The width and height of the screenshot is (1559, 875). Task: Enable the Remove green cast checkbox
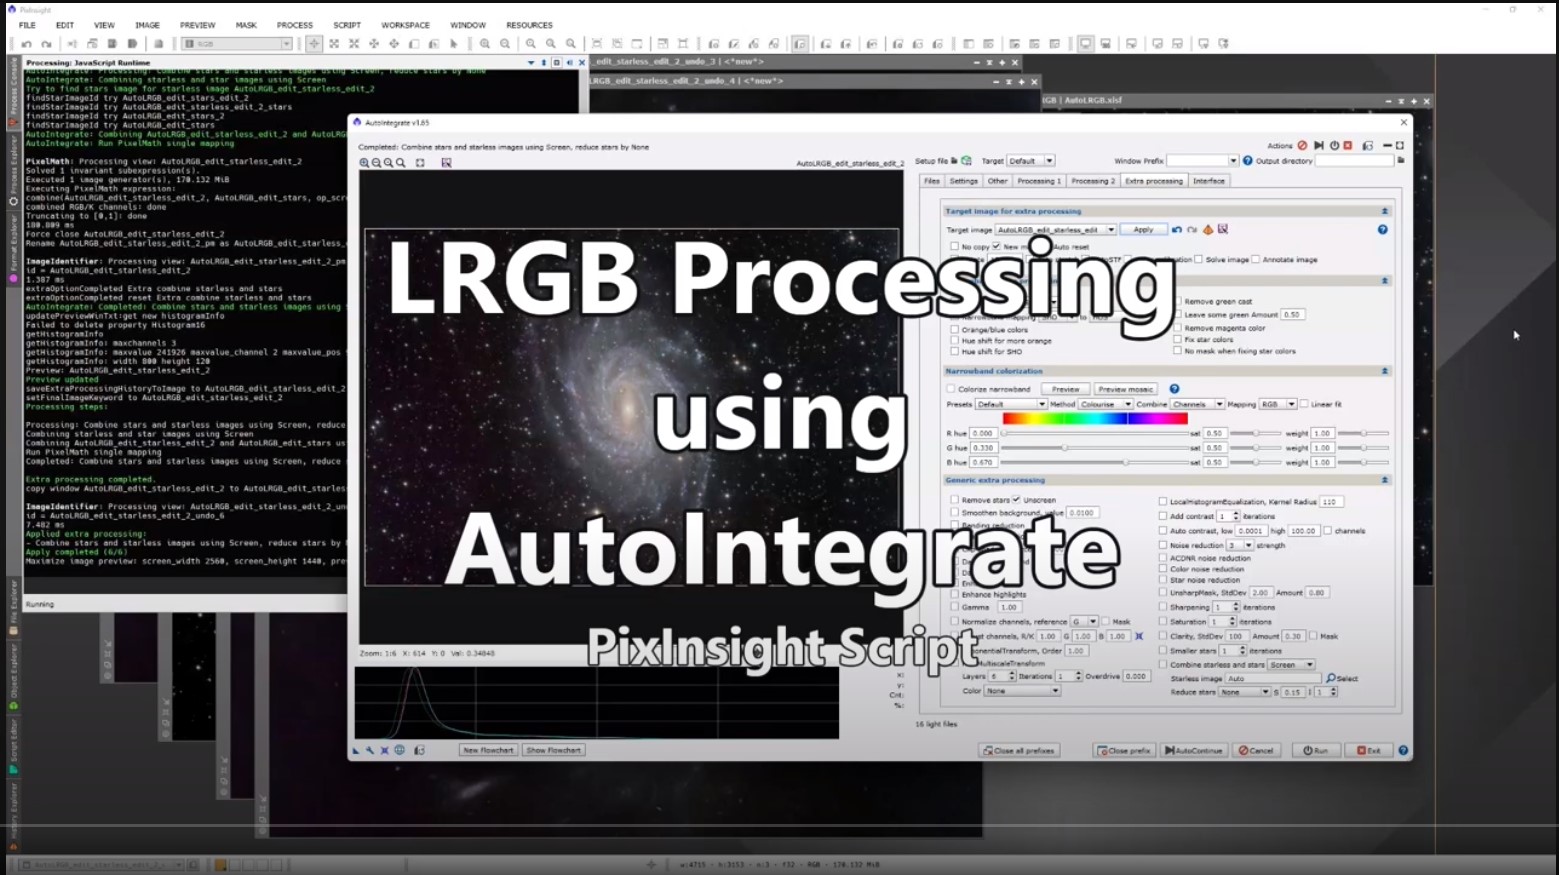pyautogui.click(x=1178, y=301)
